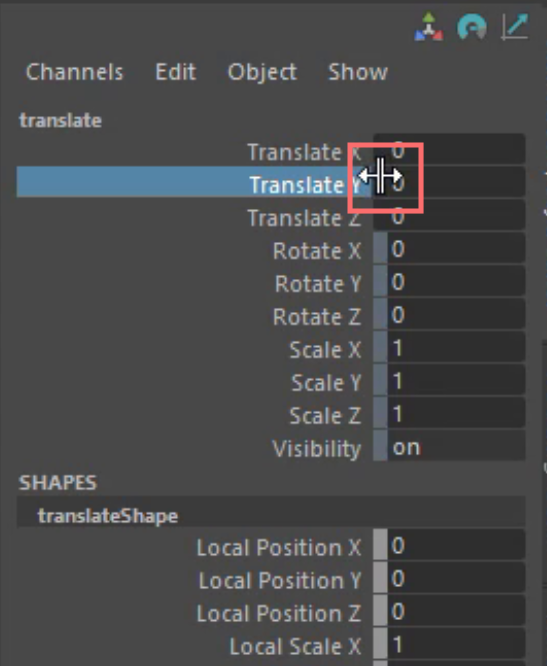Click the Local Position Y value field
Image resolution: width=547 pixels, height=666 pixels.
456,579
